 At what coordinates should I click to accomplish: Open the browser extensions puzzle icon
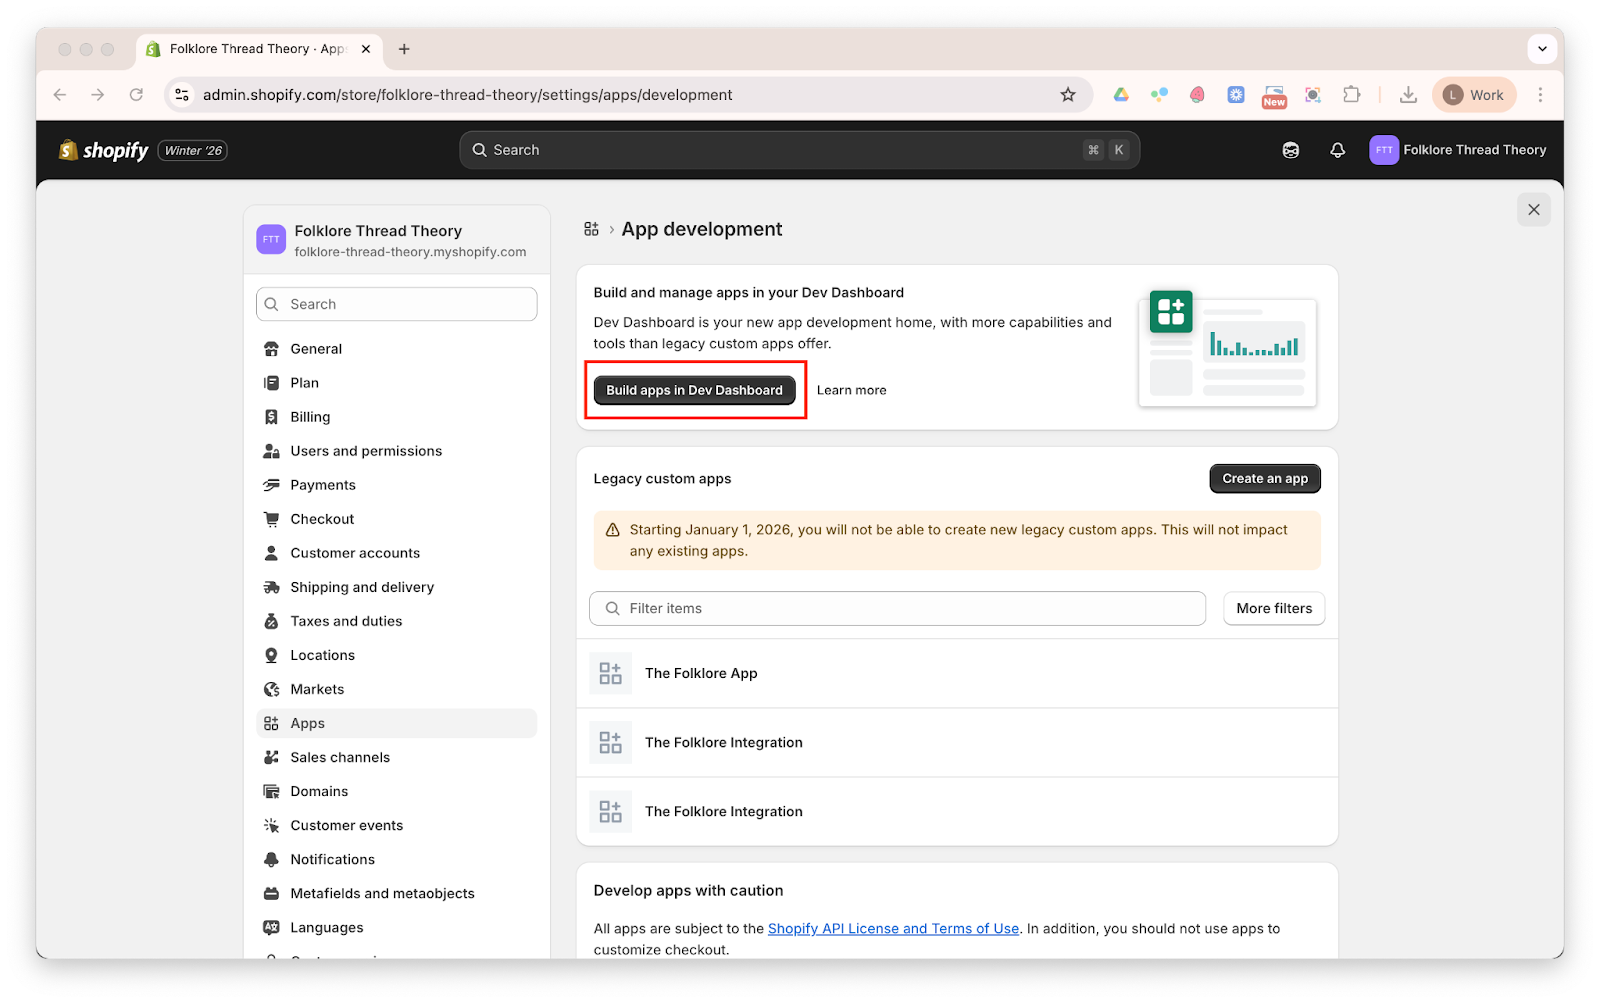pyautogui.click(x=1351, y=95)
